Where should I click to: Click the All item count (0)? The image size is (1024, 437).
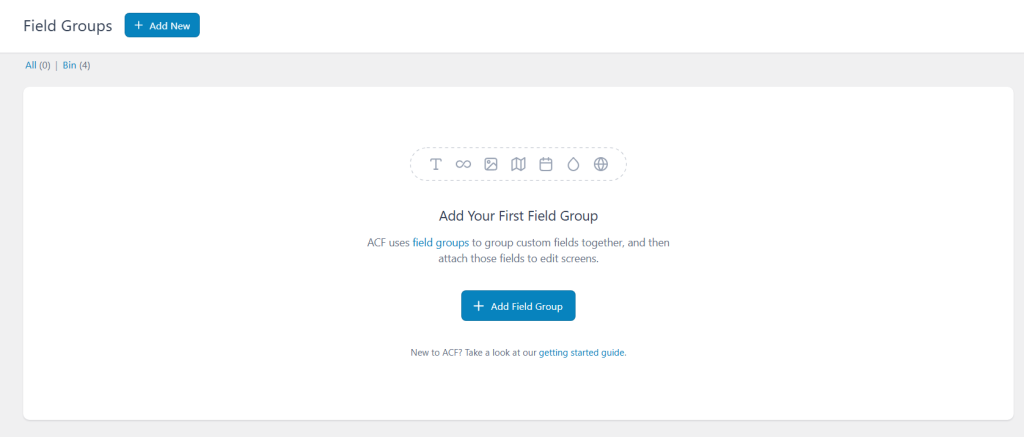tap(44, 65)
